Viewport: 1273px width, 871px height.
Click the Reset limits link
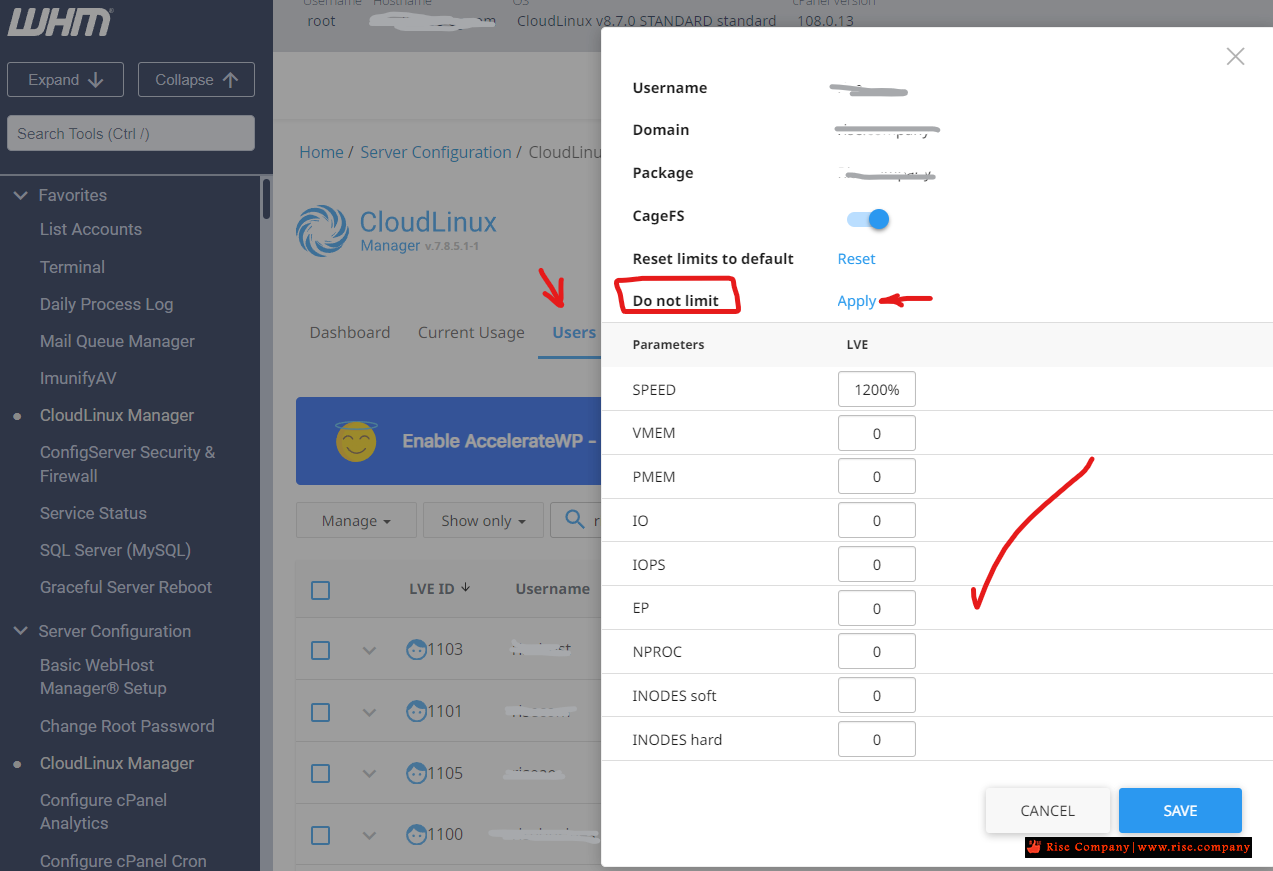[856, 259]
